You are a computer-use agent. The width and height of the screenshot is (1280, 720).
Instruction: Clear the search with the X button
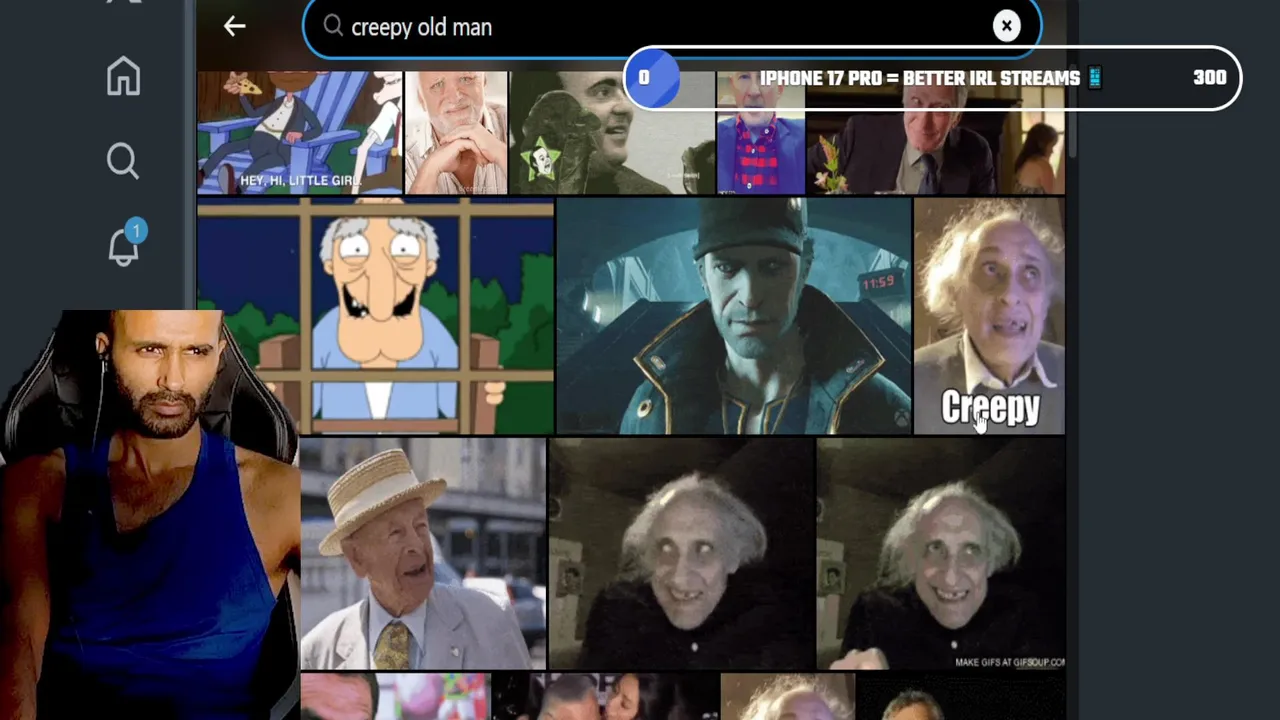(x=1006, y=26)
